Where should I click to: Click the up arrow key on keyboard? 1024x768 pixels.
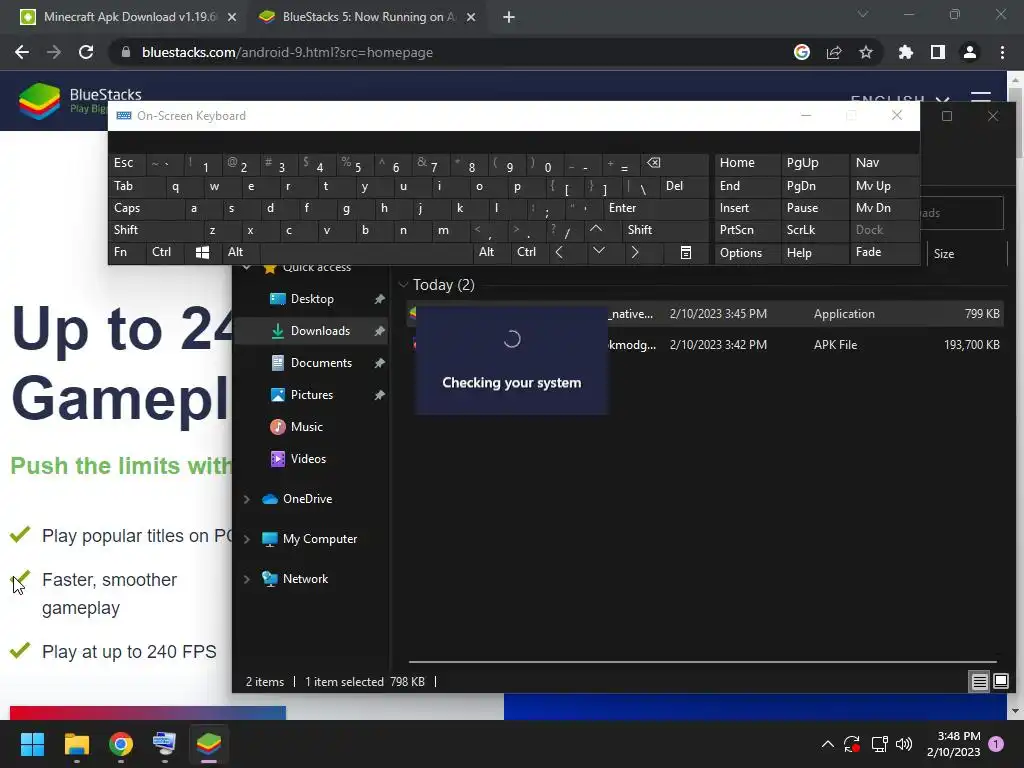click(x=596, y=230)
